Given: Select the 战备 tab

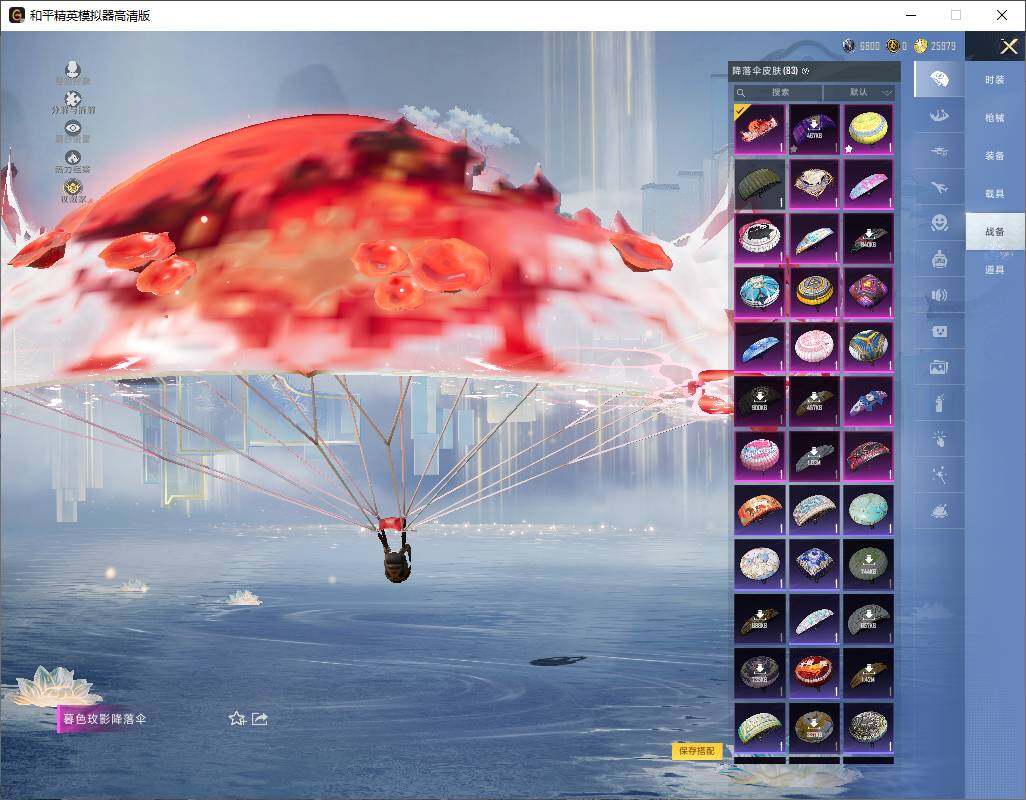Looking at the screenshot, I should pyautogui.click(x=995, y=232).
